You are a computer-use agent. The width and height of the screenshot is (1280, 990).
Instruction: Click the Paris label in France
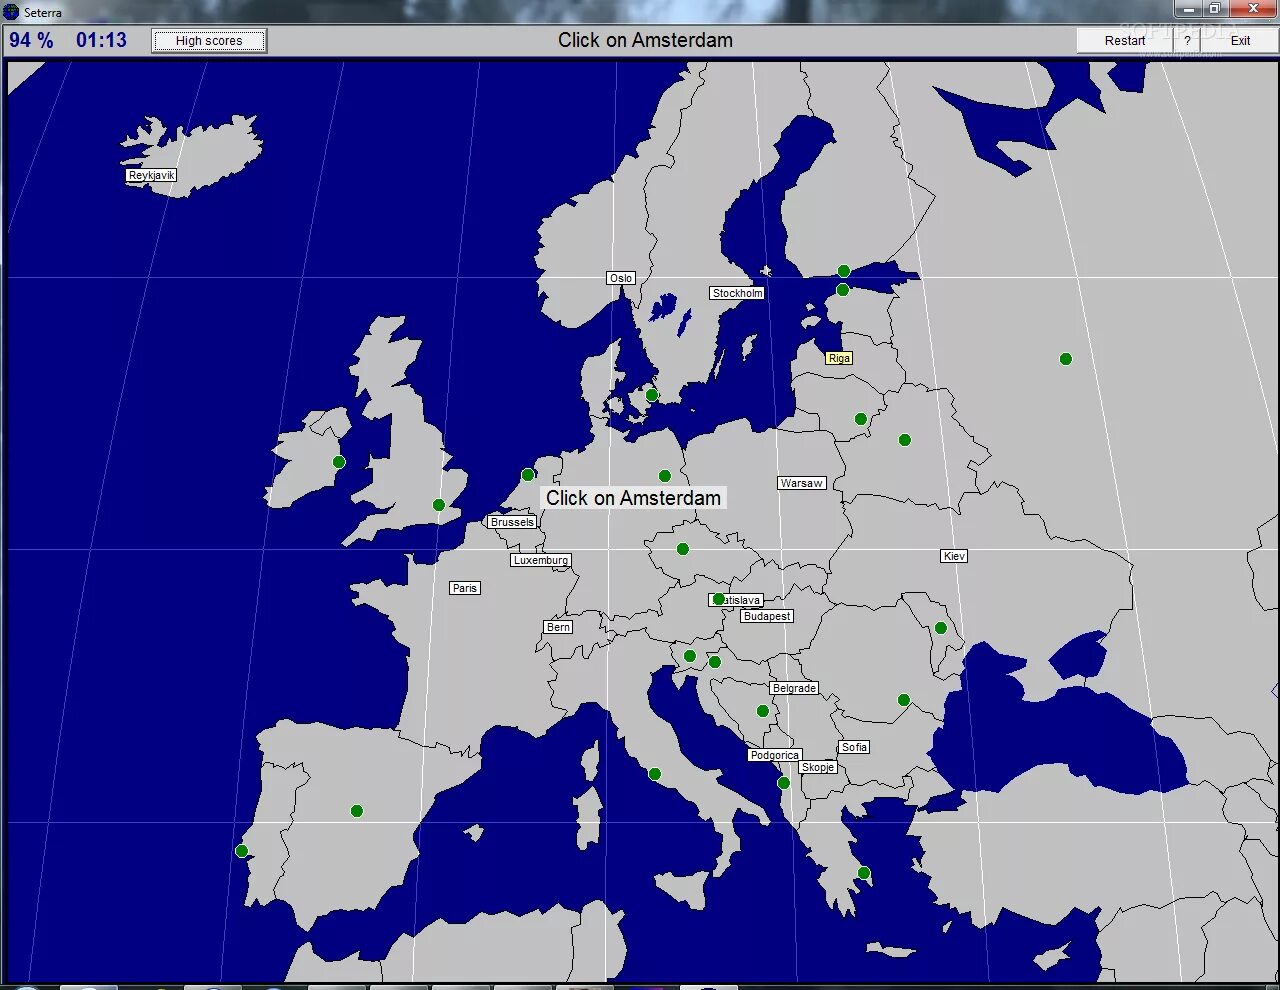[x=465, y=588]
